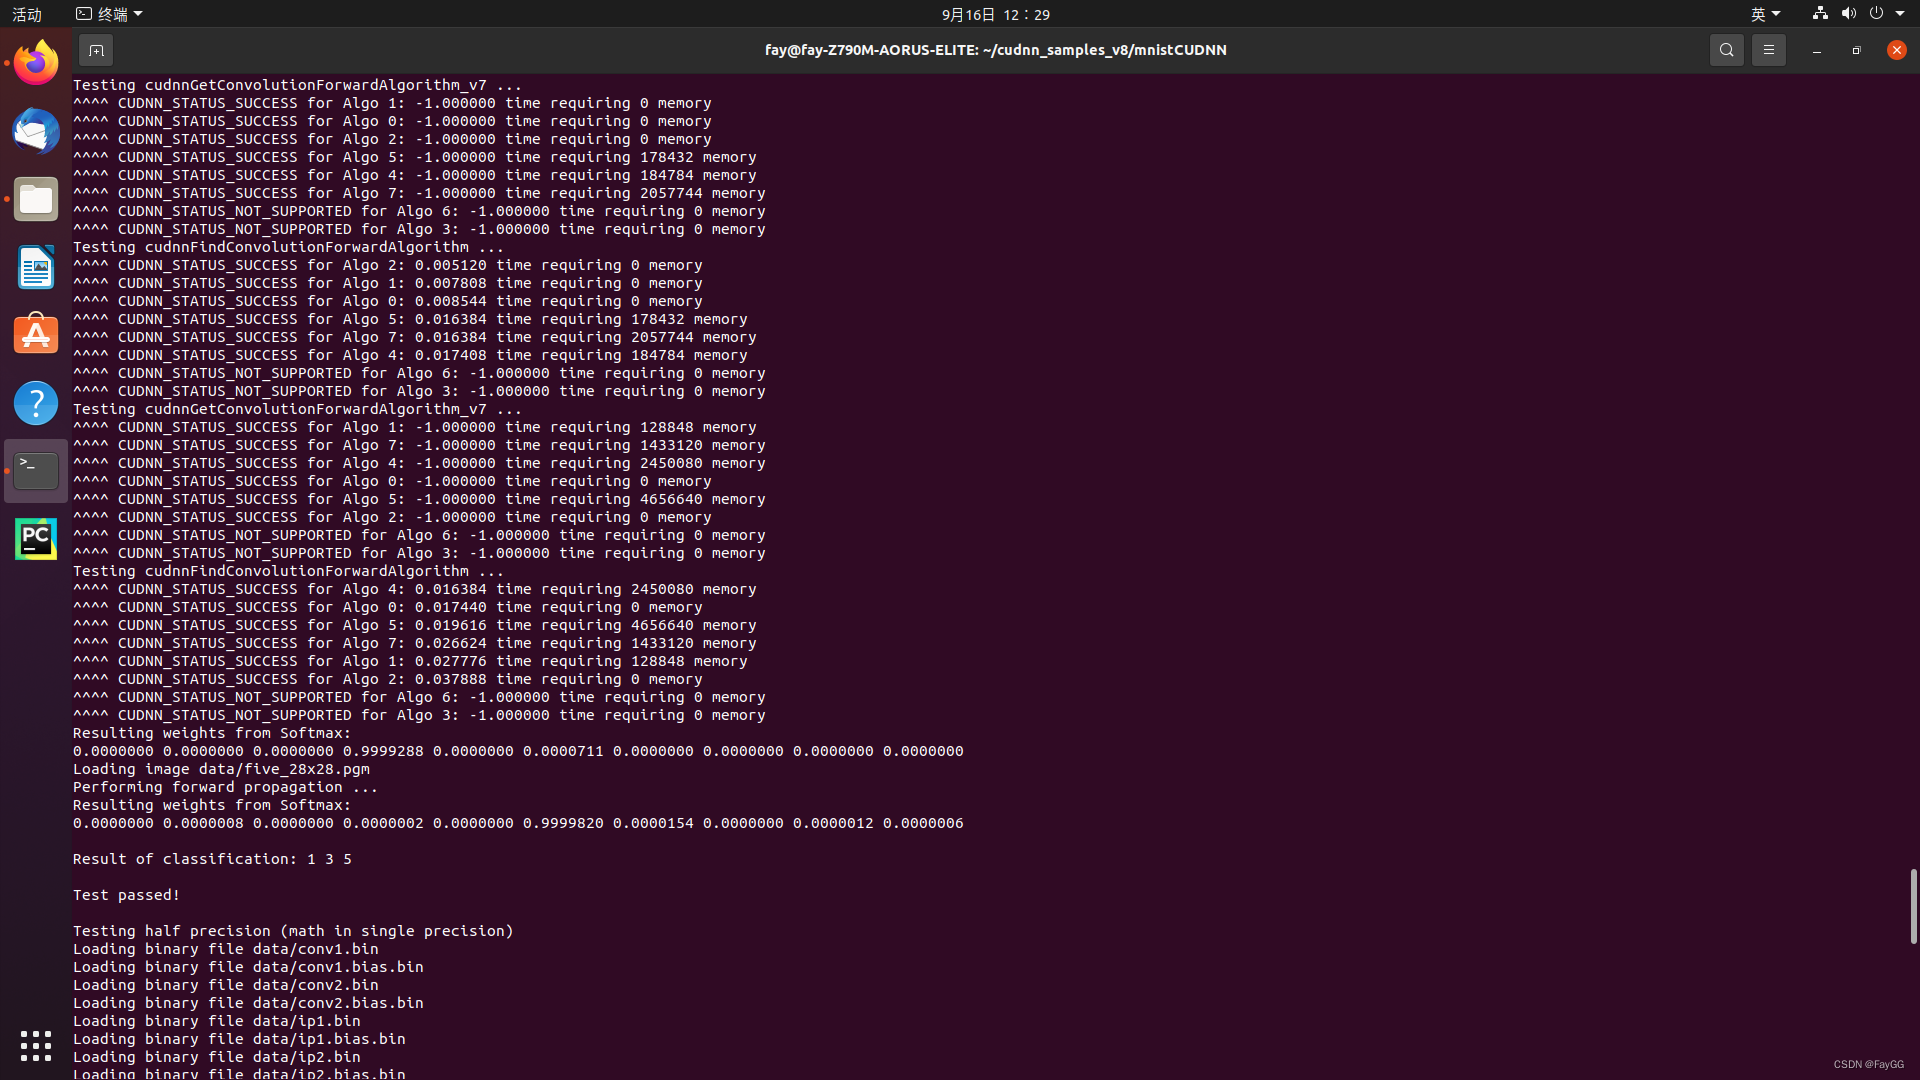Open Ubuntu Software store icon
Viewport: 1920px width, 1080px height.
[36, 335]
